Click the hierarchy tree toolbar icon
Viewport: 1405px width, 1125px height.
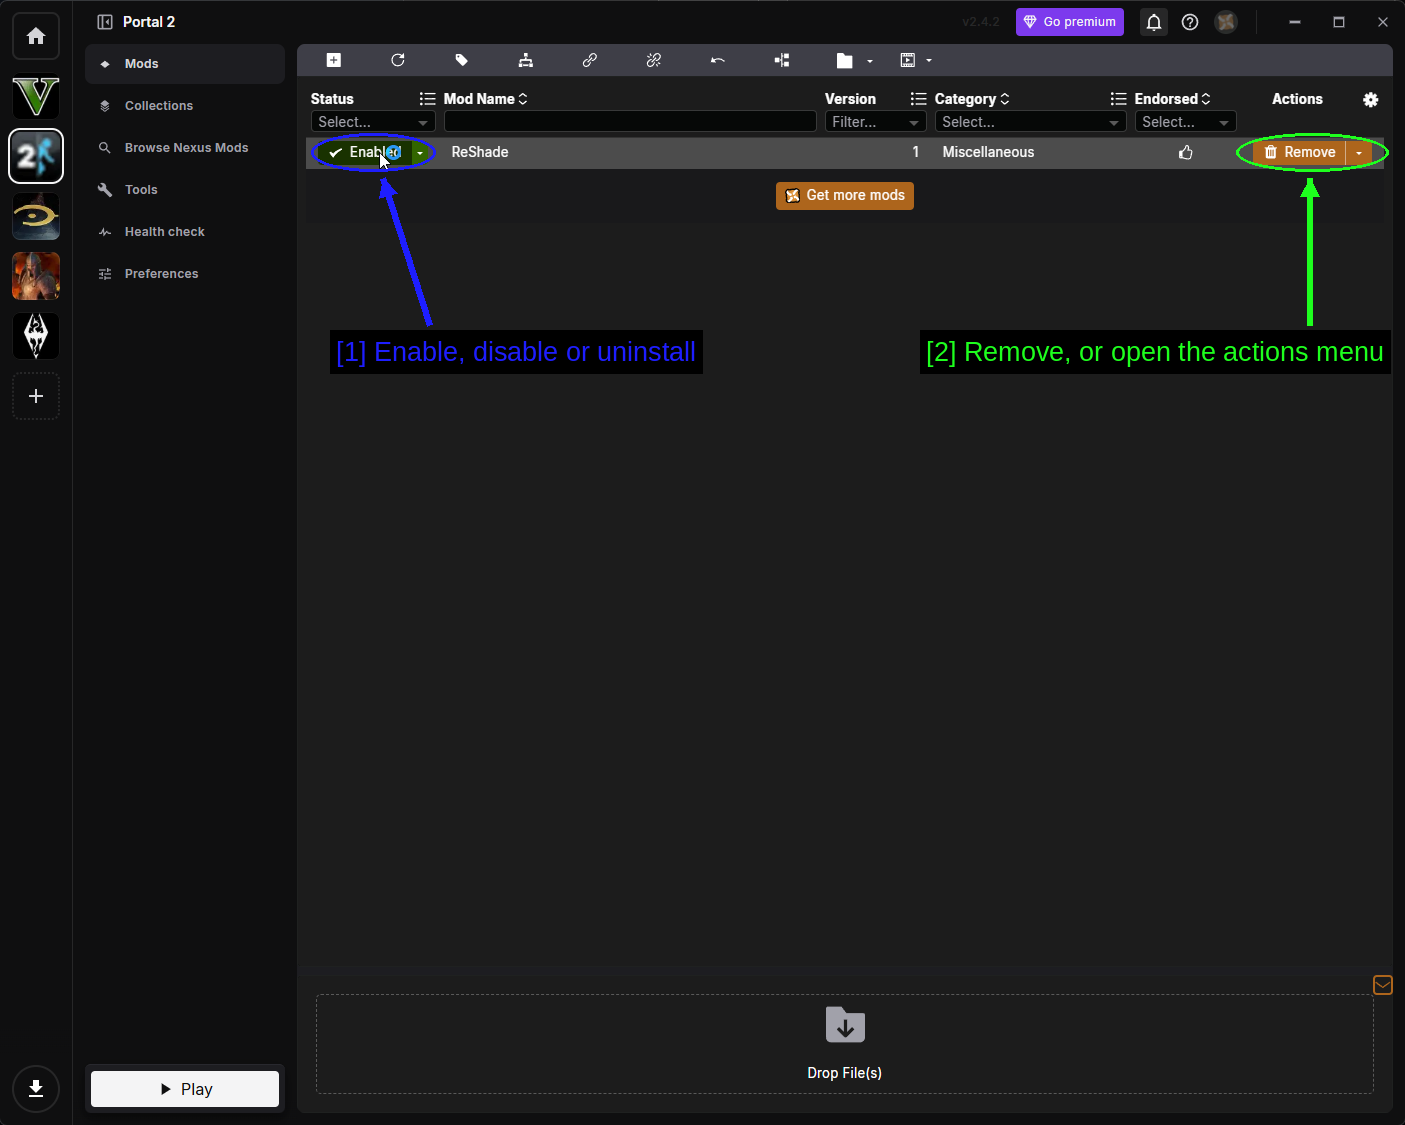click(526, 61)
